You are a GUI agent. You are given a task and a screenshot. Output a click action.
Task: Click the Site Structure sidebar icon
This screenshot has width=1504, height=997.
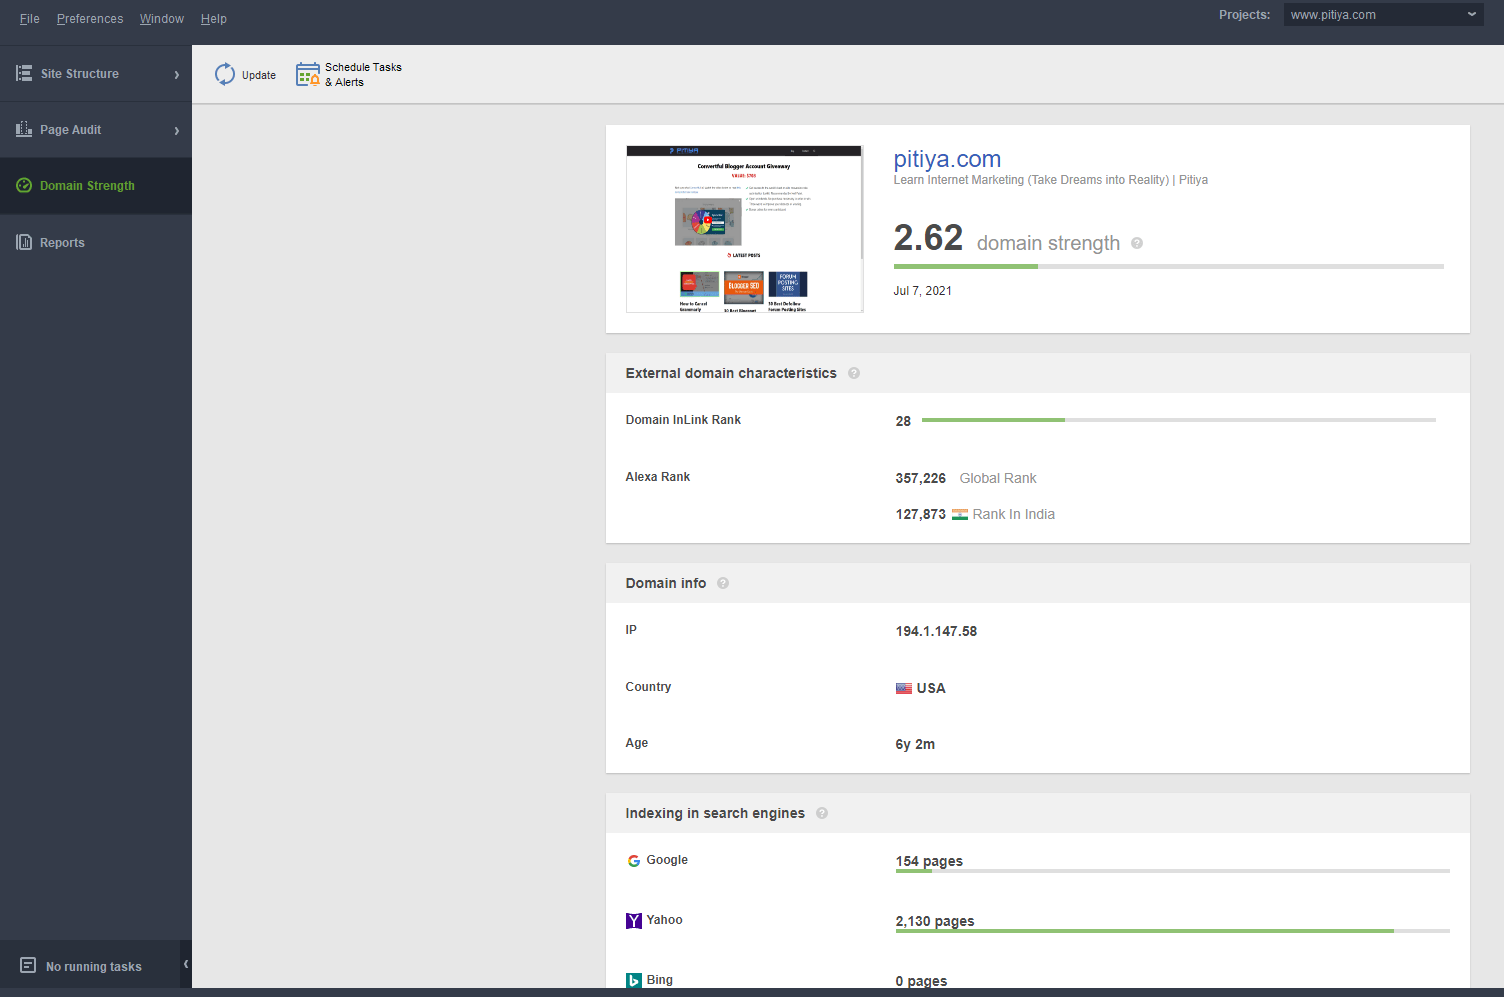24,73
